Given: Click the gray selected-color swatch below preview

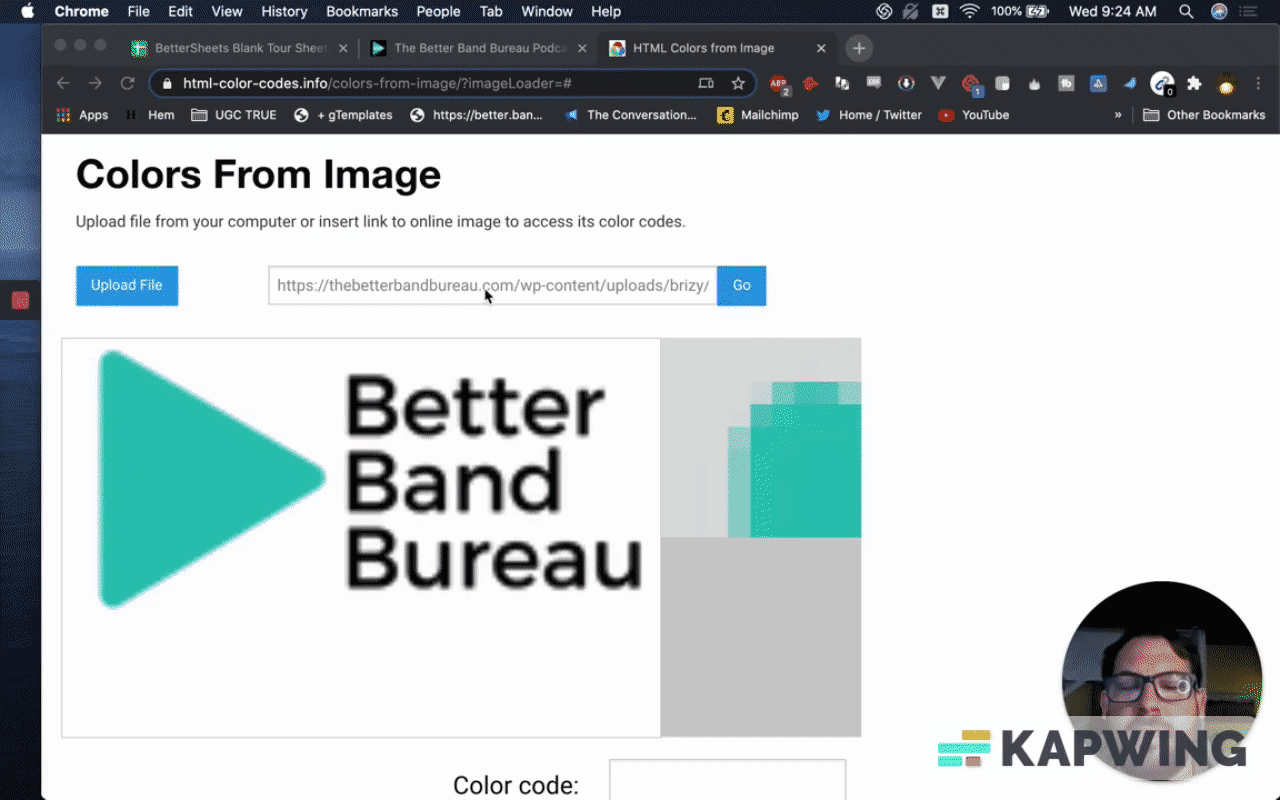Looking at the screenshot, I should point(761,637).
